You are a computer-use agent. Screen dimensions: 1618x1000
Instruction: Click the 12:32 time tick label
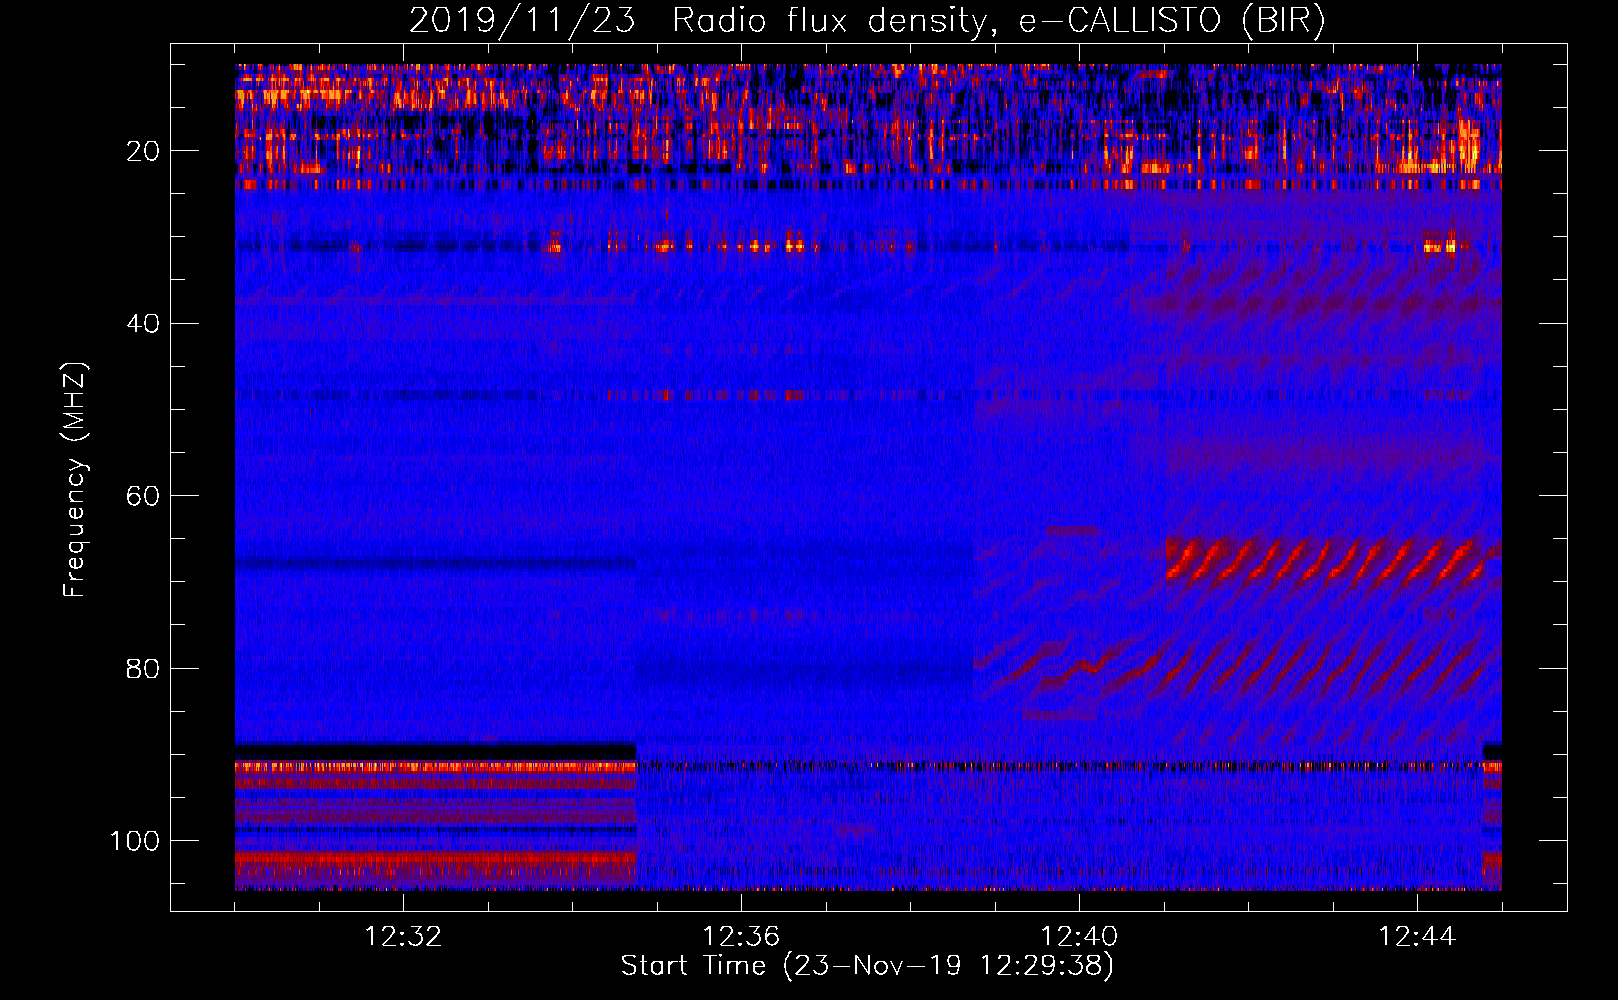403,937
